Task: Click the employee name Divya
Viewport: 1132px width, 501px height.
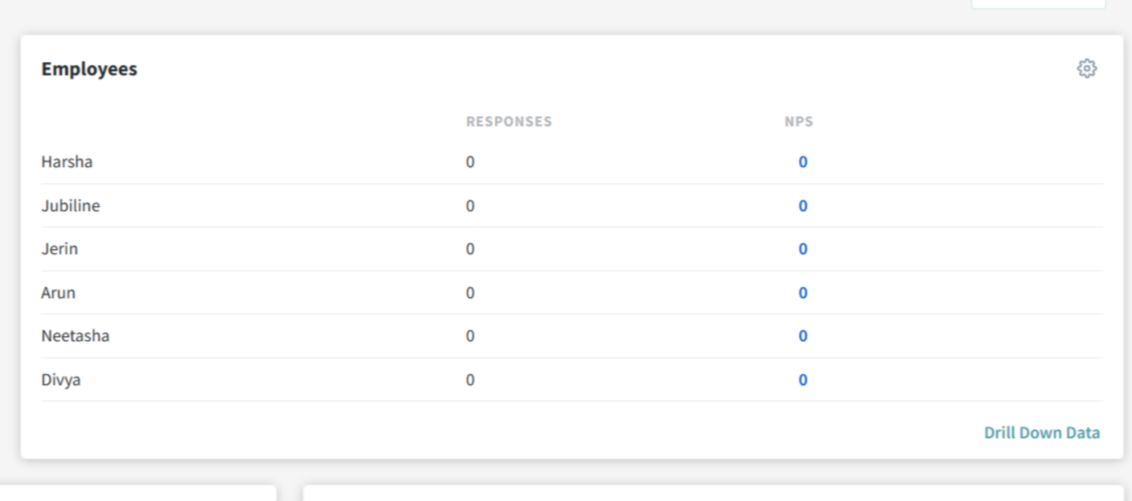Action: [61, 380]
